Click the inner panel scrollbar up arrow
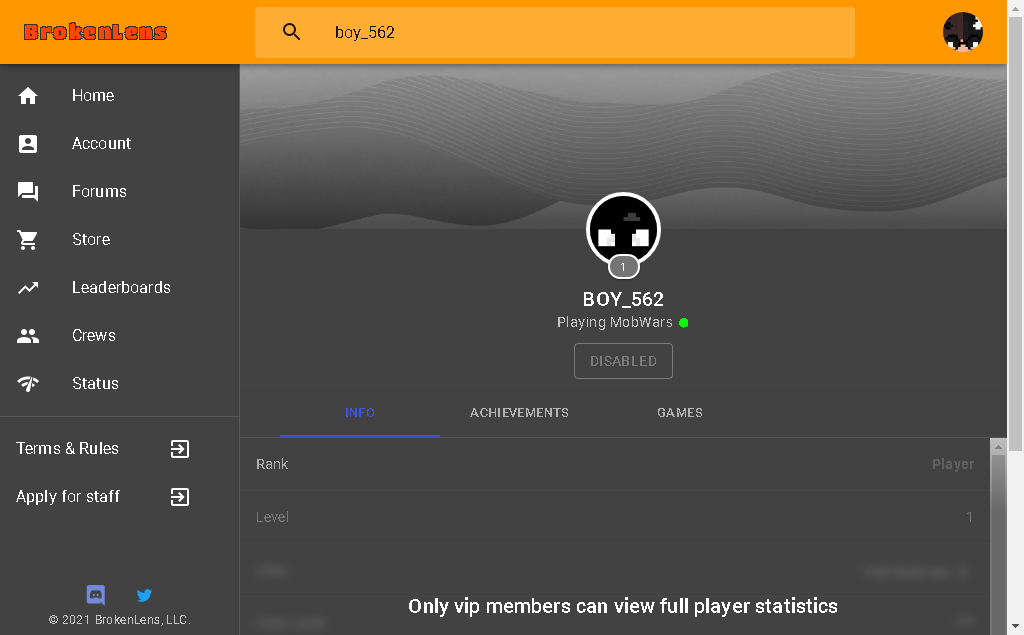This screenshot has height=635, width=1024. click(998, 448)
